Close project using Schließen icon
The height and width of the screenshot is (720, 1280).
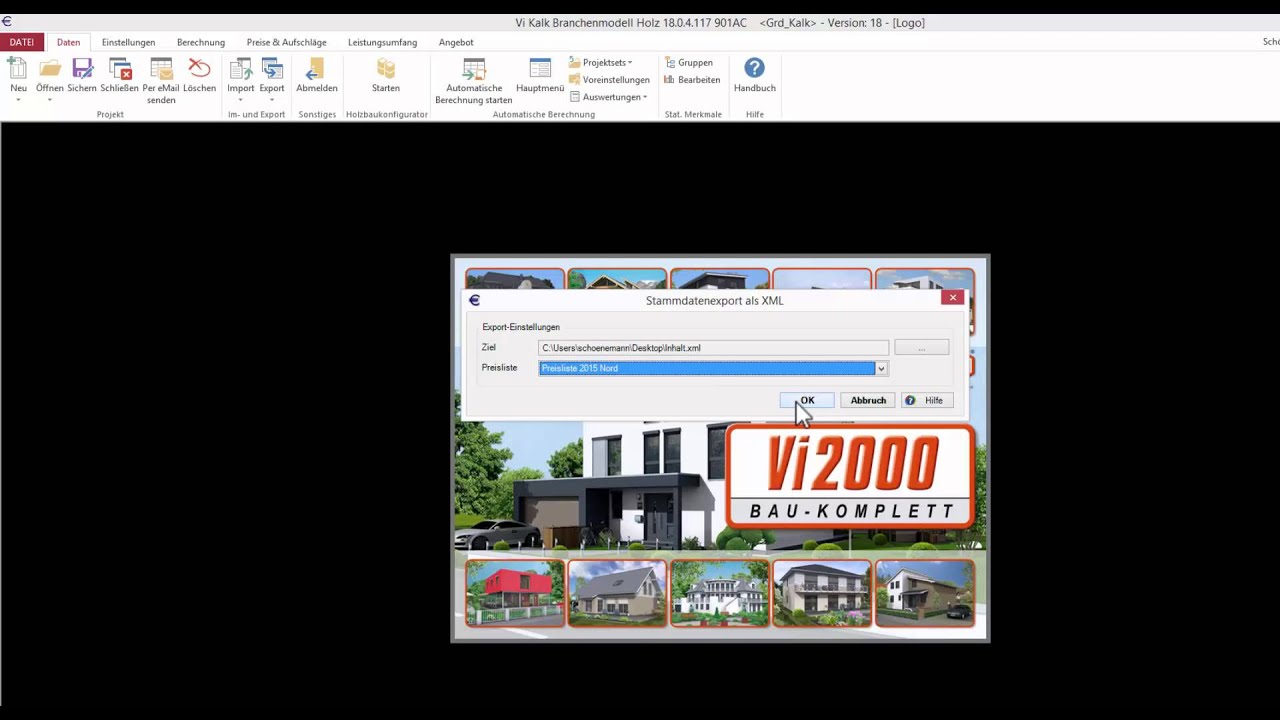pos(119,69)
